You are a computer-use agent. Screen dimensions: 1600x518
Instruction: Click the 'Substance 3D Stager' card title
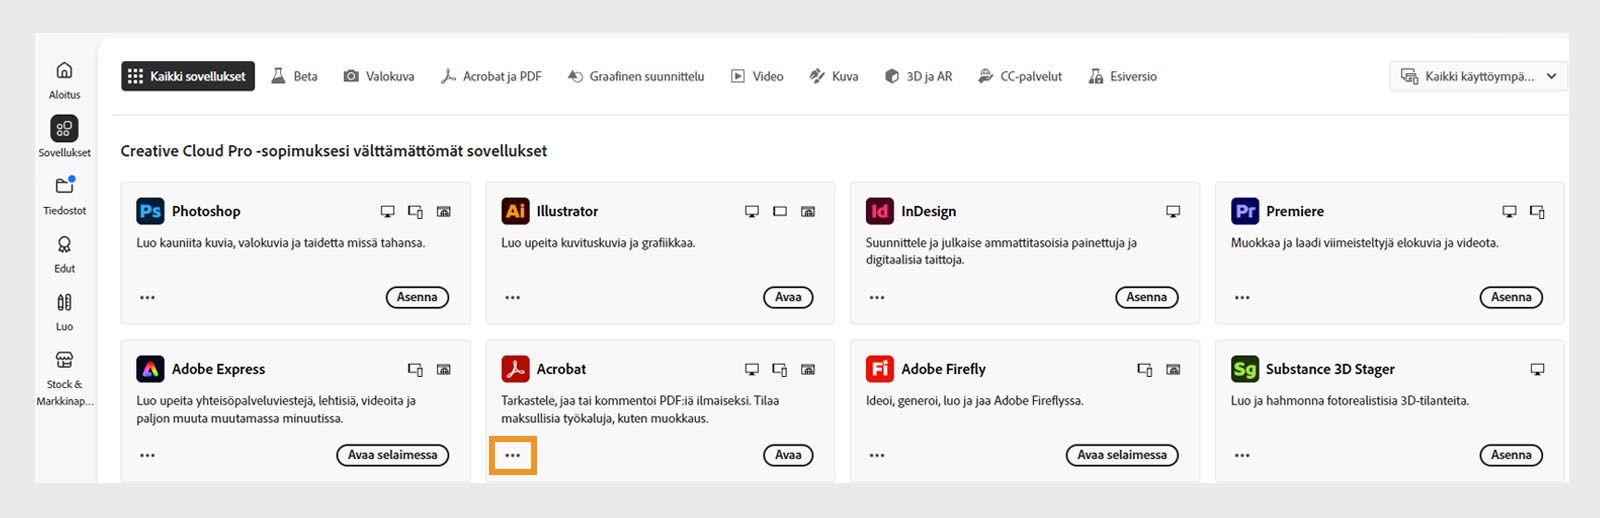(1330, 369)
